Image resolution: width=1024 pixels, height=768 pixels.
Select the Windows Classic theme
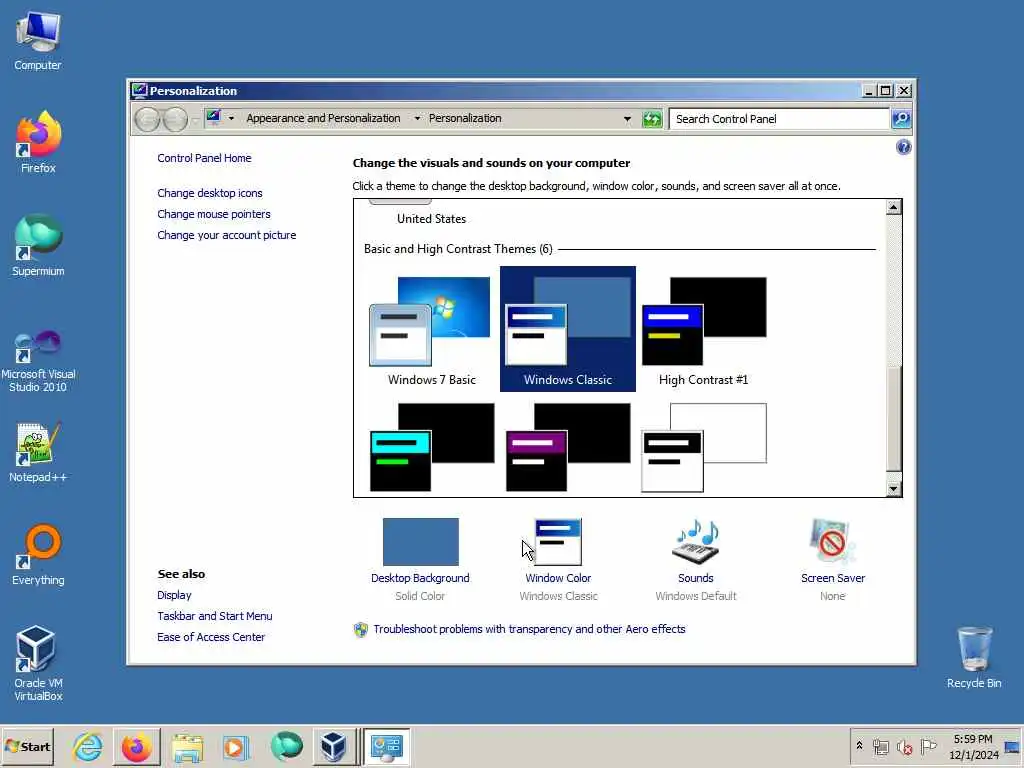point(568,329)
